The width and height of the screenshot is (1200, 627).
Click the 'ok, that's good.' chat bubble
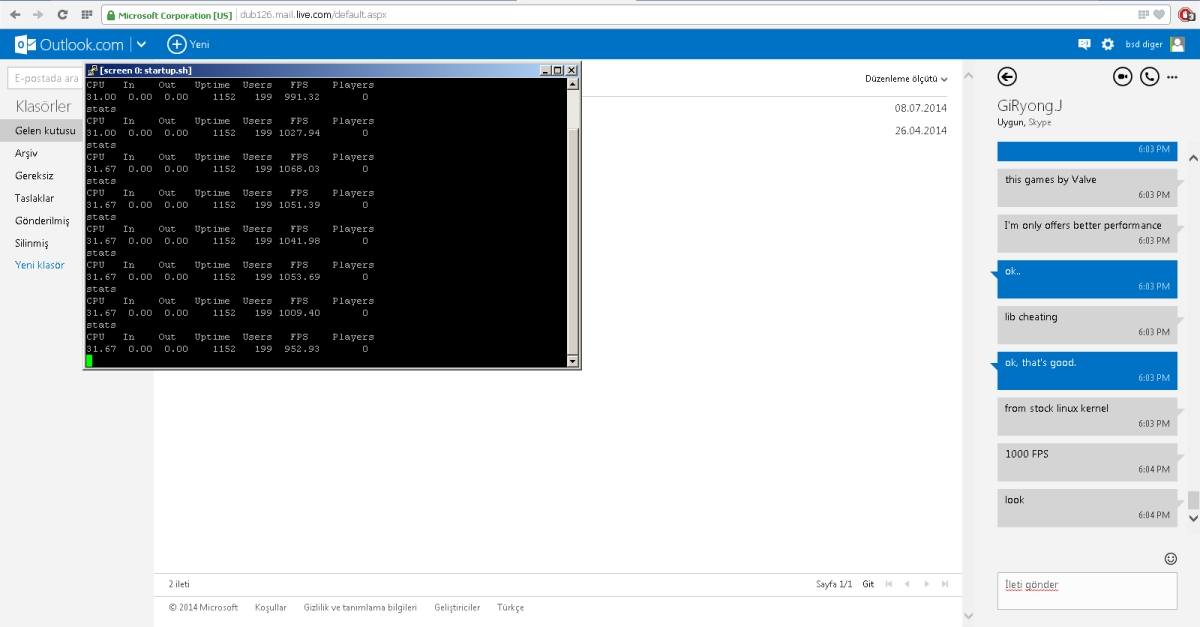click(1087, 369)
